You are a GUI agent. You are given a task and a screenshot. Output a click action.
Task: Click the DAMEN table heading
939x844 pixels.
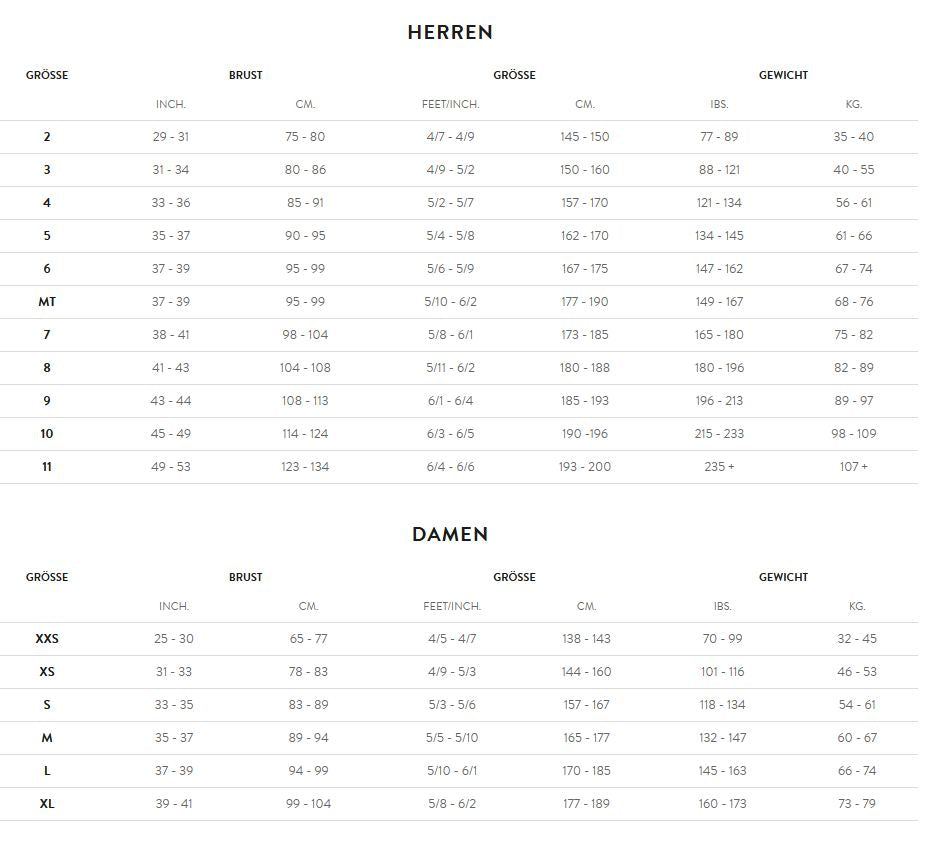click(x=450, y=534)
